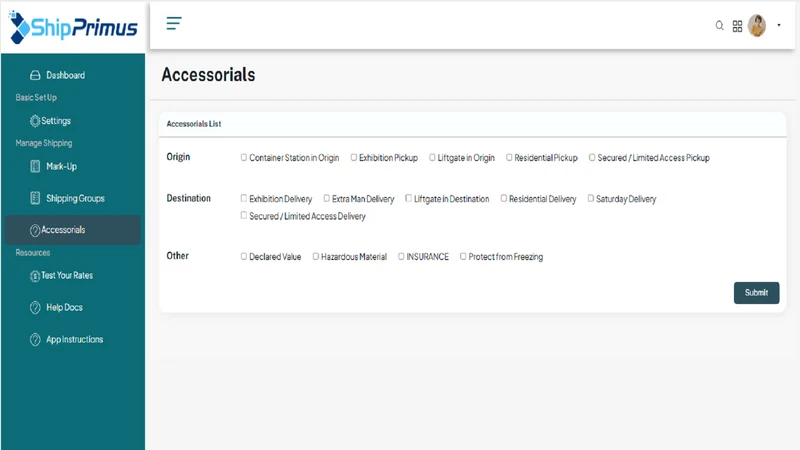Toggle the hamburger sidebar menu icon
Image resolution: width=800 pixels, height=450 pixels.
pyautogui.click(x=173, y=23)
